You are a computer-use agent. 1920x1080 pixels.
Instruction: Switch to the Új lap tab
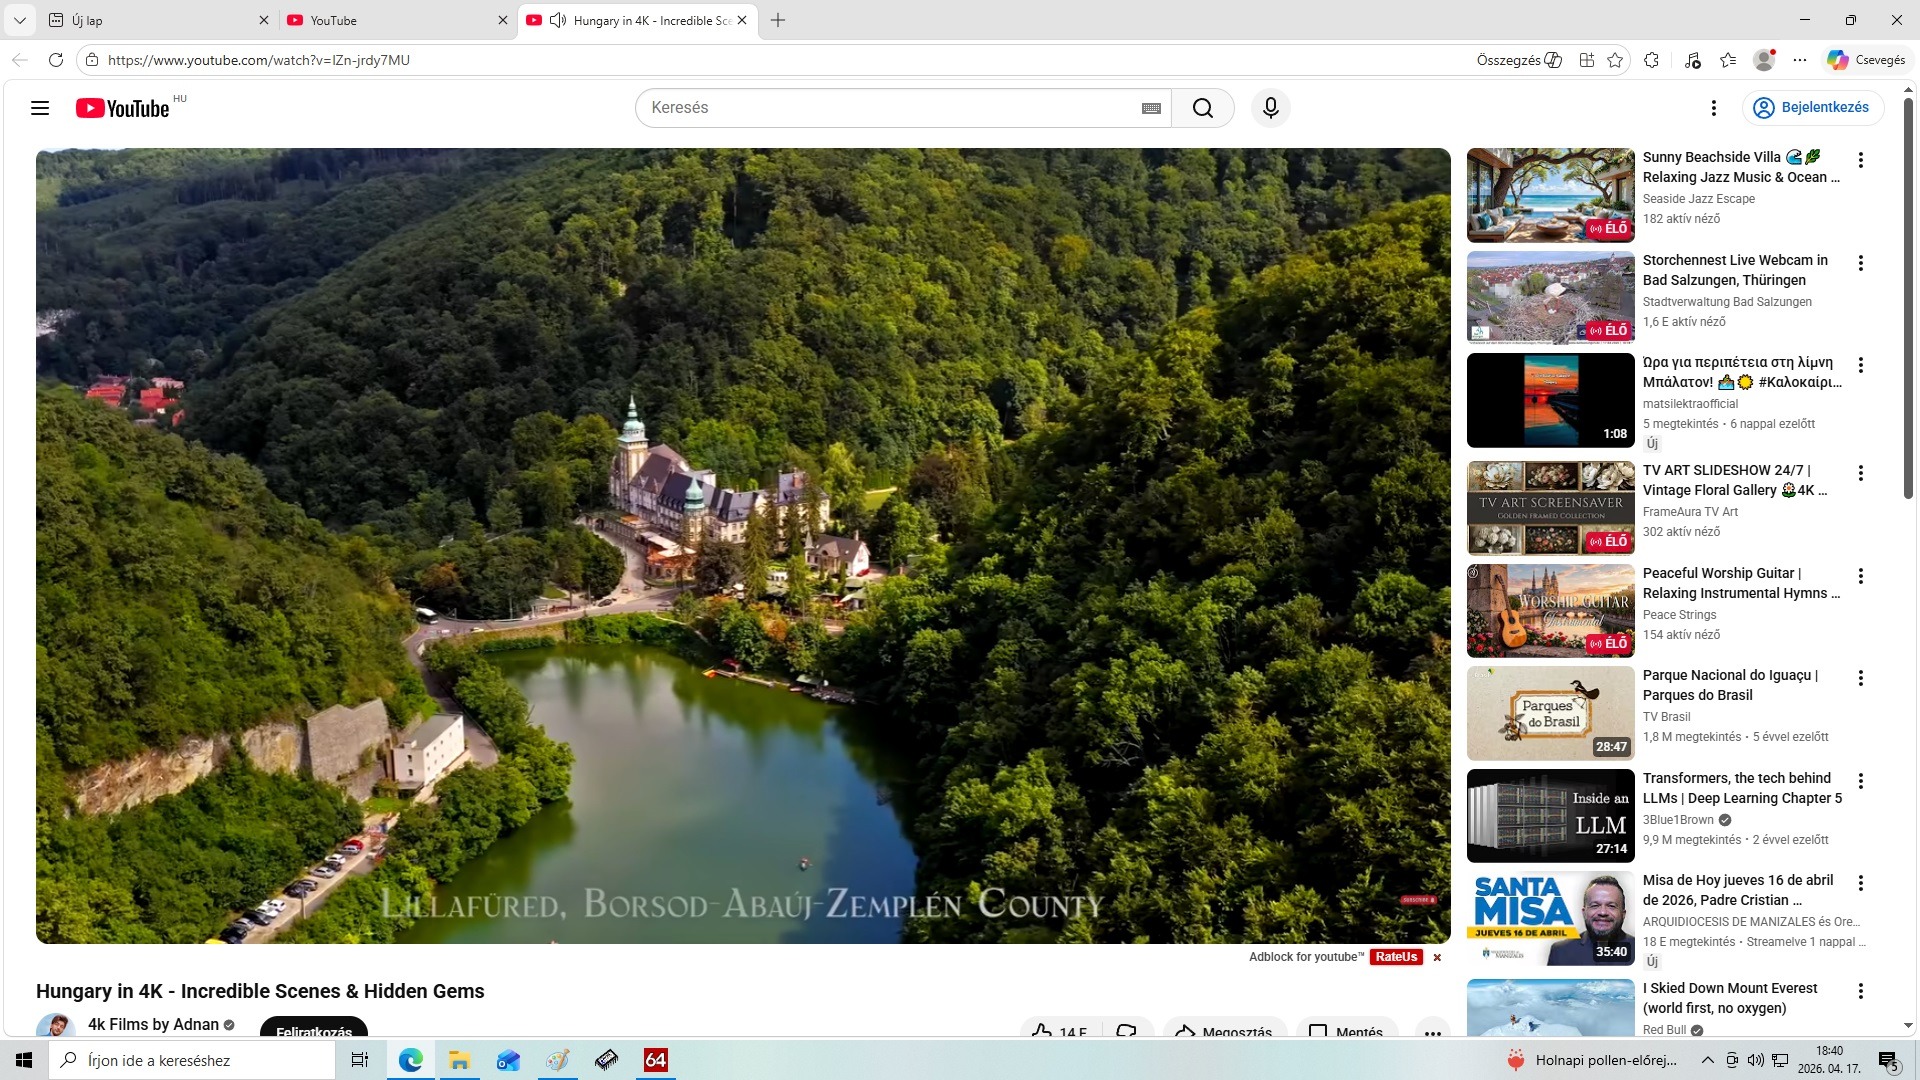pyautogui.click(x=150, y=20)
